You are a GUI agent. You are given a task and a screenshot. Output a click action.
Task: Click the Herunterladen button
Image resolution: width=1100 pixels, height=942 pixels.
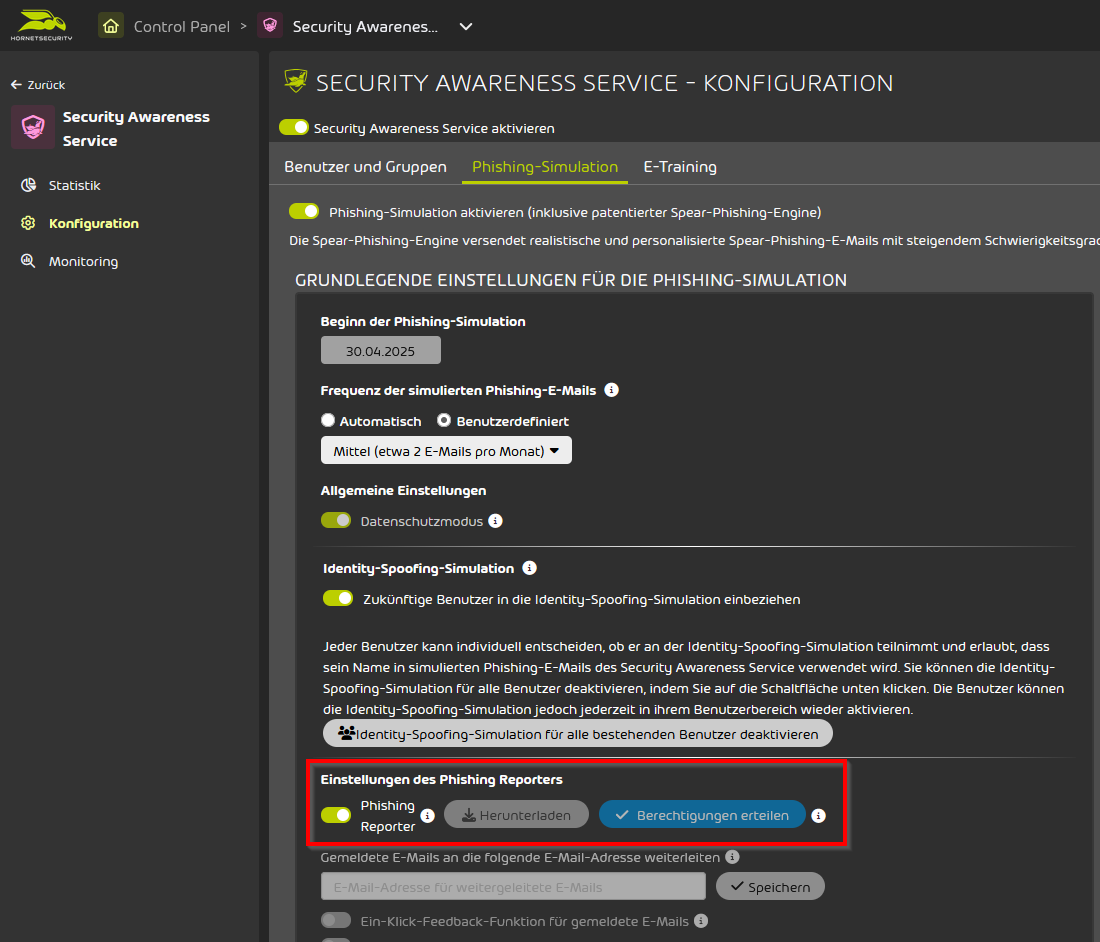pos(516,815)
